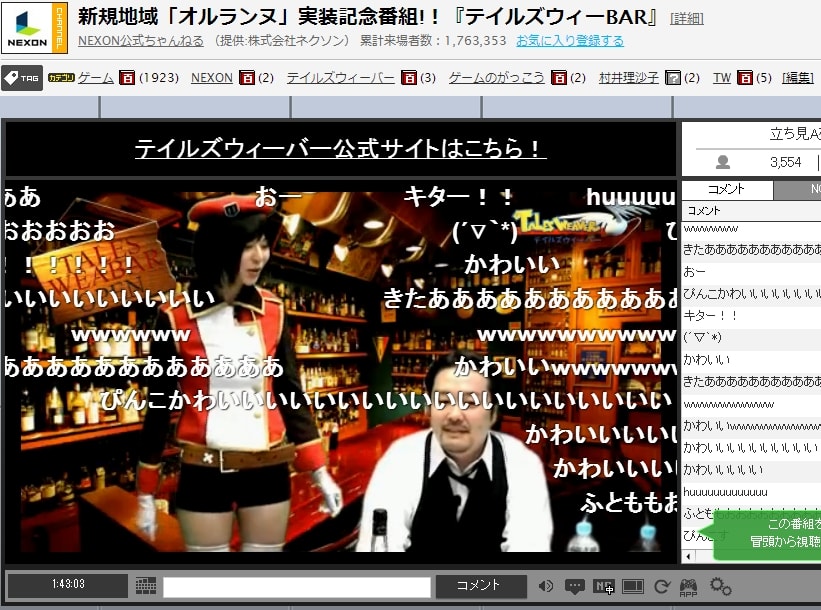
Task: Open the NEXON channel logo
Action: click(x=35, y=28)
